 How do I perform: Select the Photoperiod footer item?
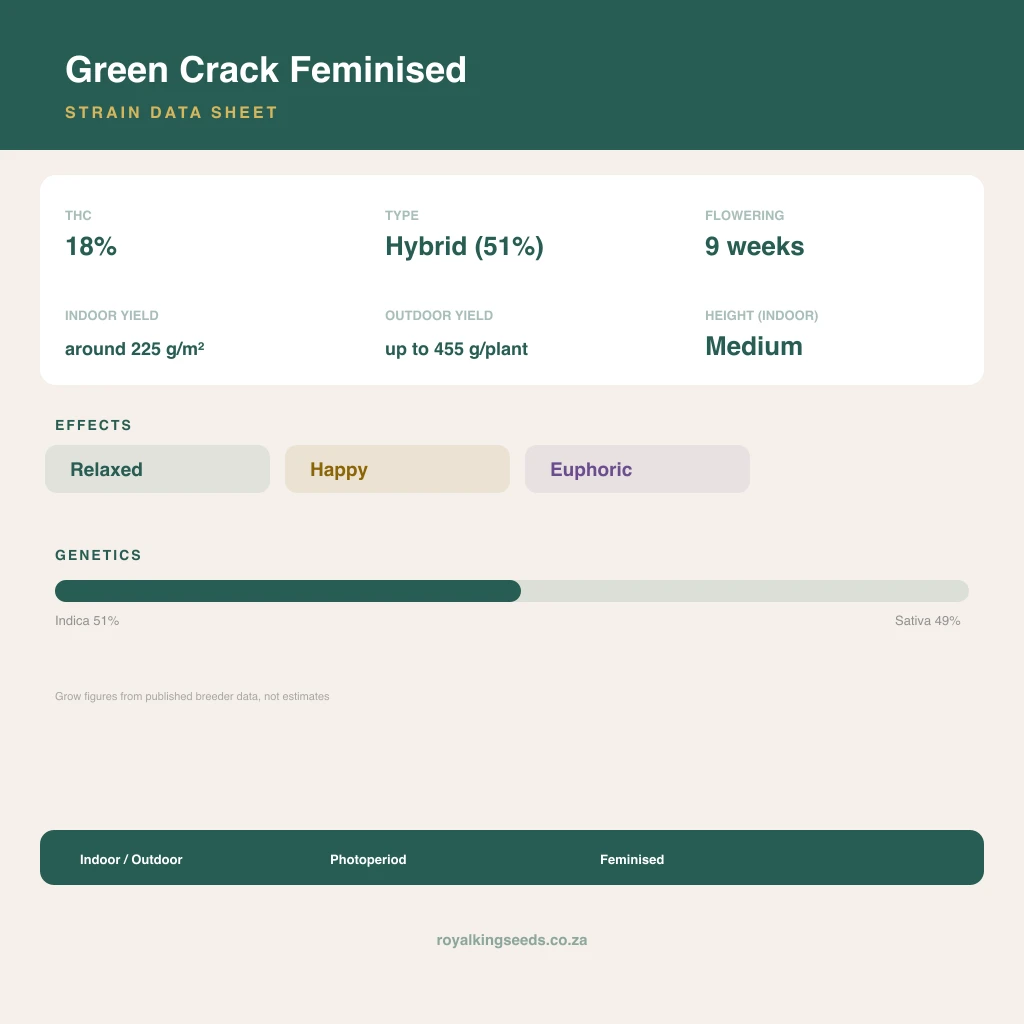coord(368,859)
